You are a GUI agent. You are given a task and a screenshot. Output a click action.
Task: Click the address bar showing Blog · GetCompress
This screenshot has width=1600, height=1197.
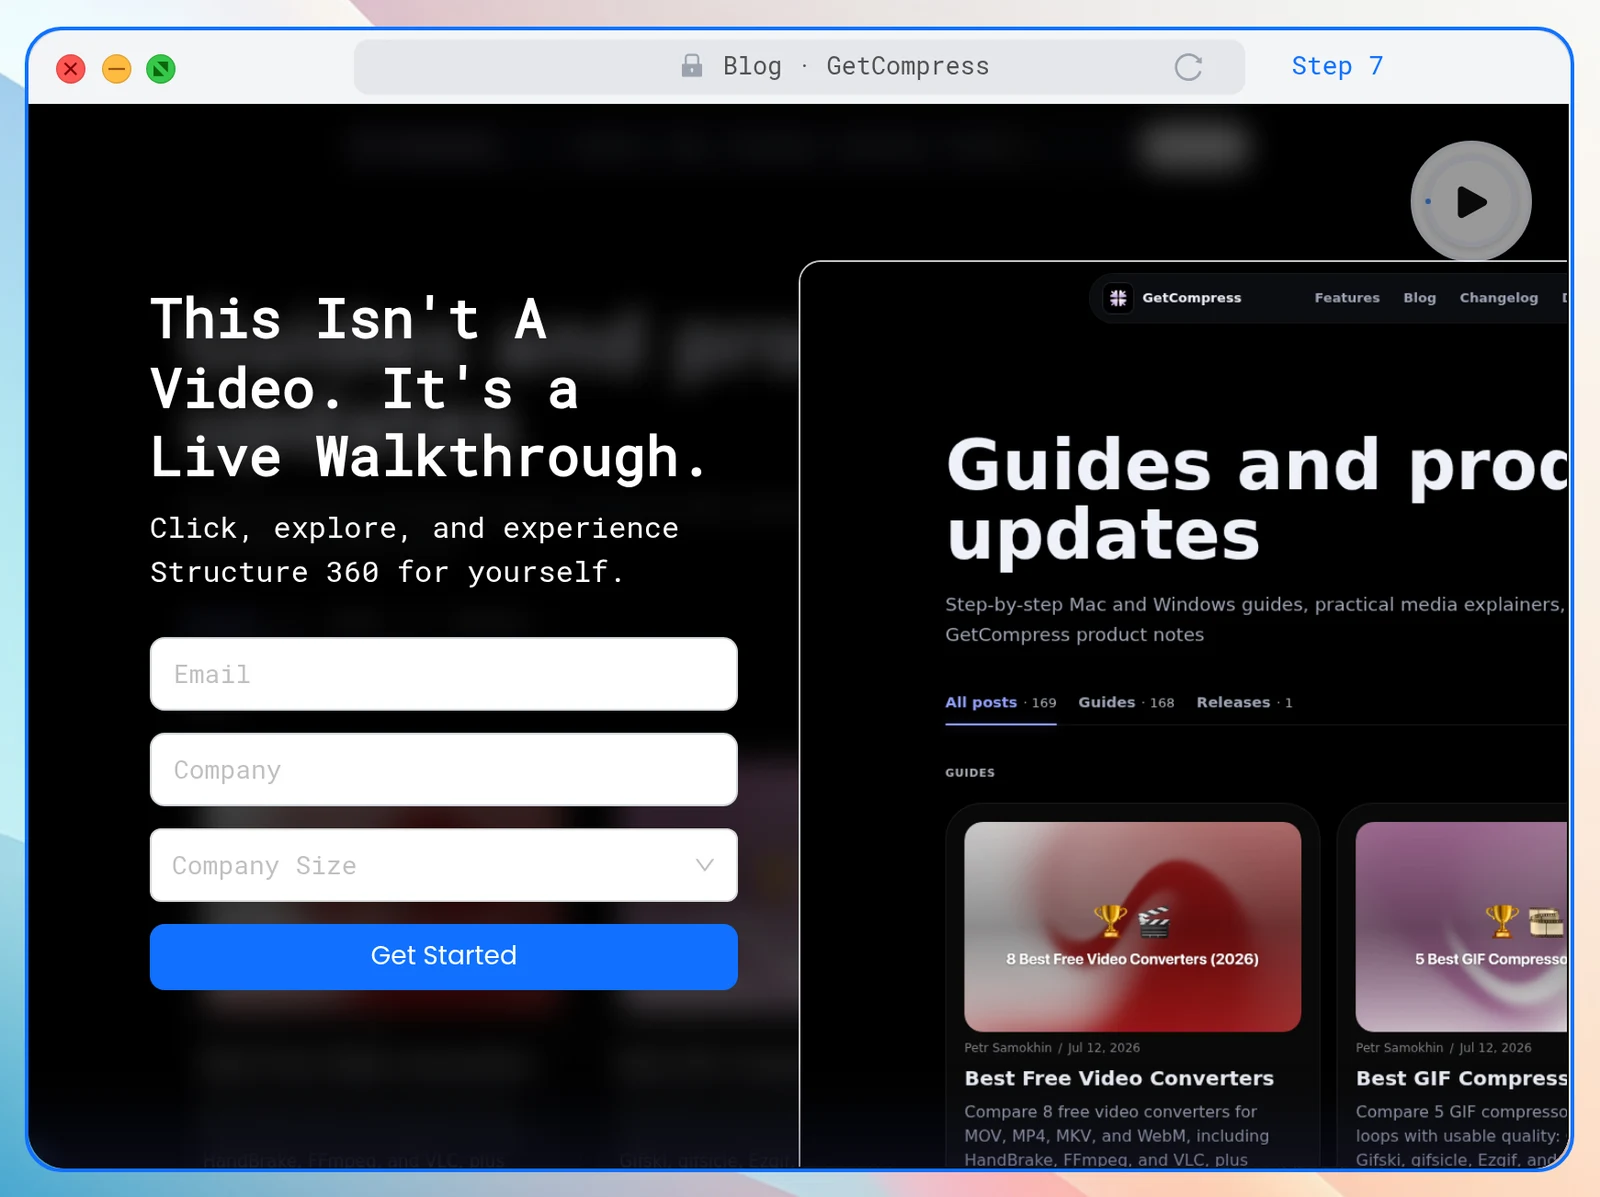click(799, 67)
